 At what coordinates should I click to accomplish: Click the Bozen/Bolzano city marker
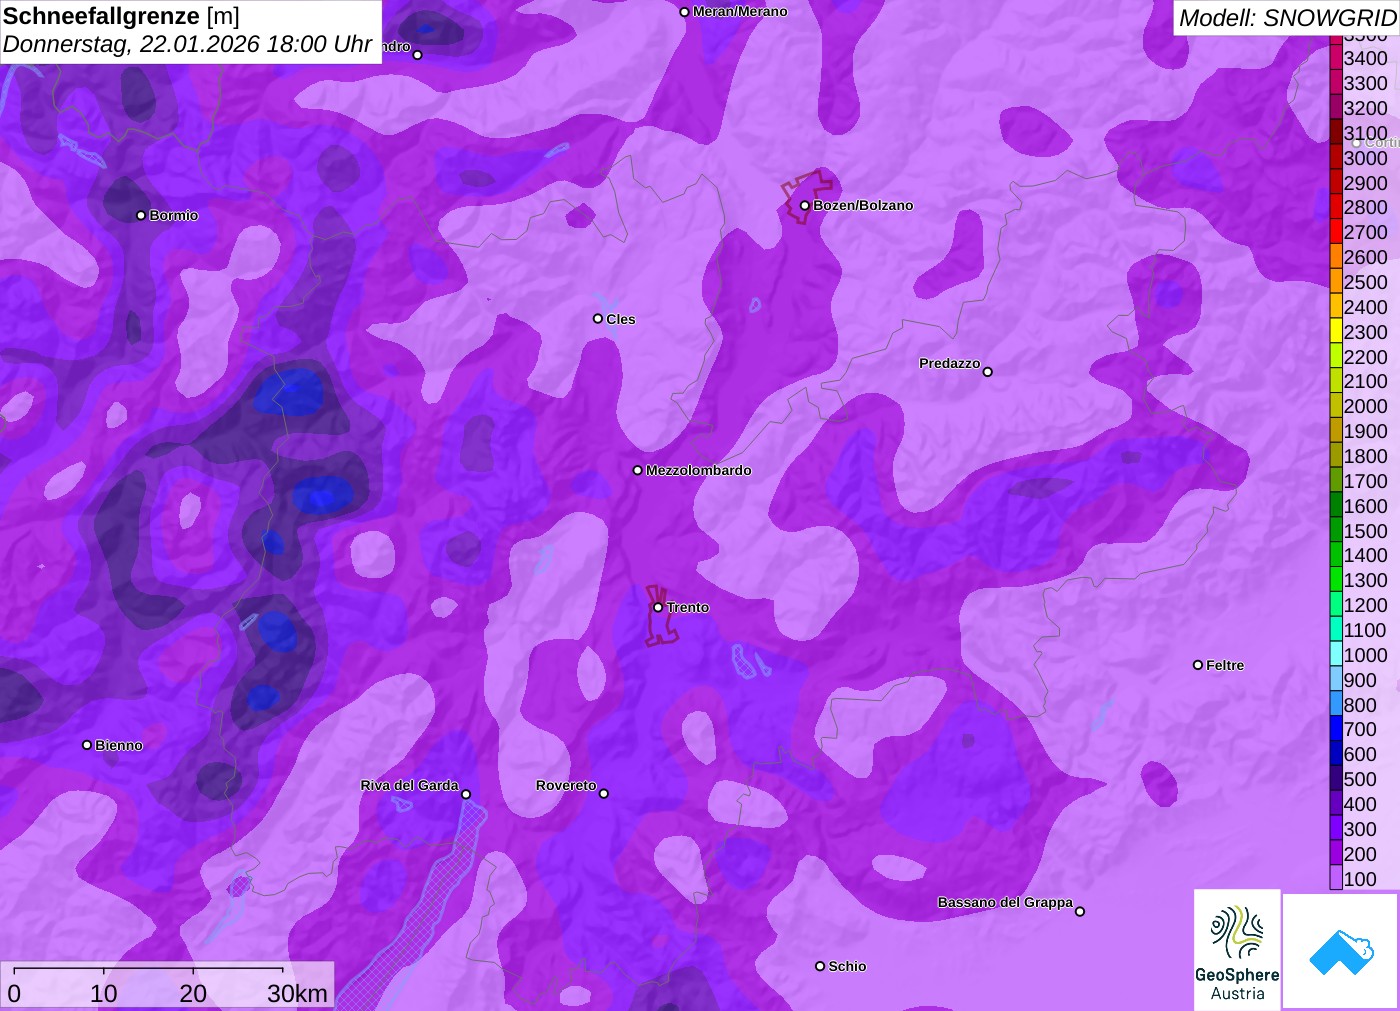[804, 205]
